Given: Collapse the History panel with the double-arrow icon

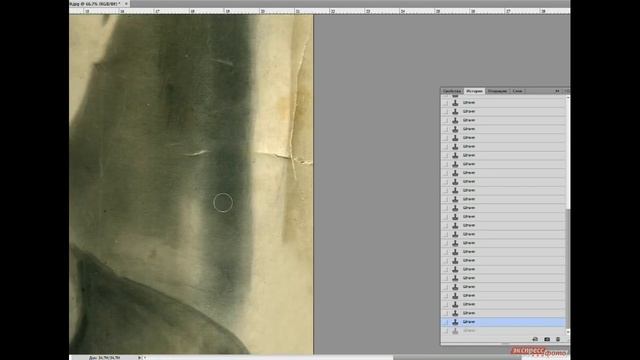Looking at the screenshot, I should click(557, 91).
